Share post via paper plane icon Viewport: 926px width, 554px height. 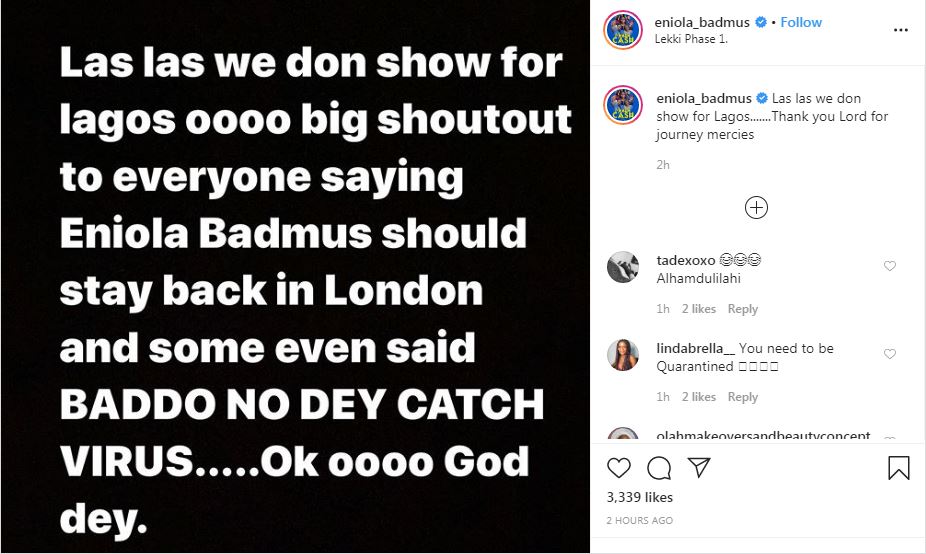(699, 467)
